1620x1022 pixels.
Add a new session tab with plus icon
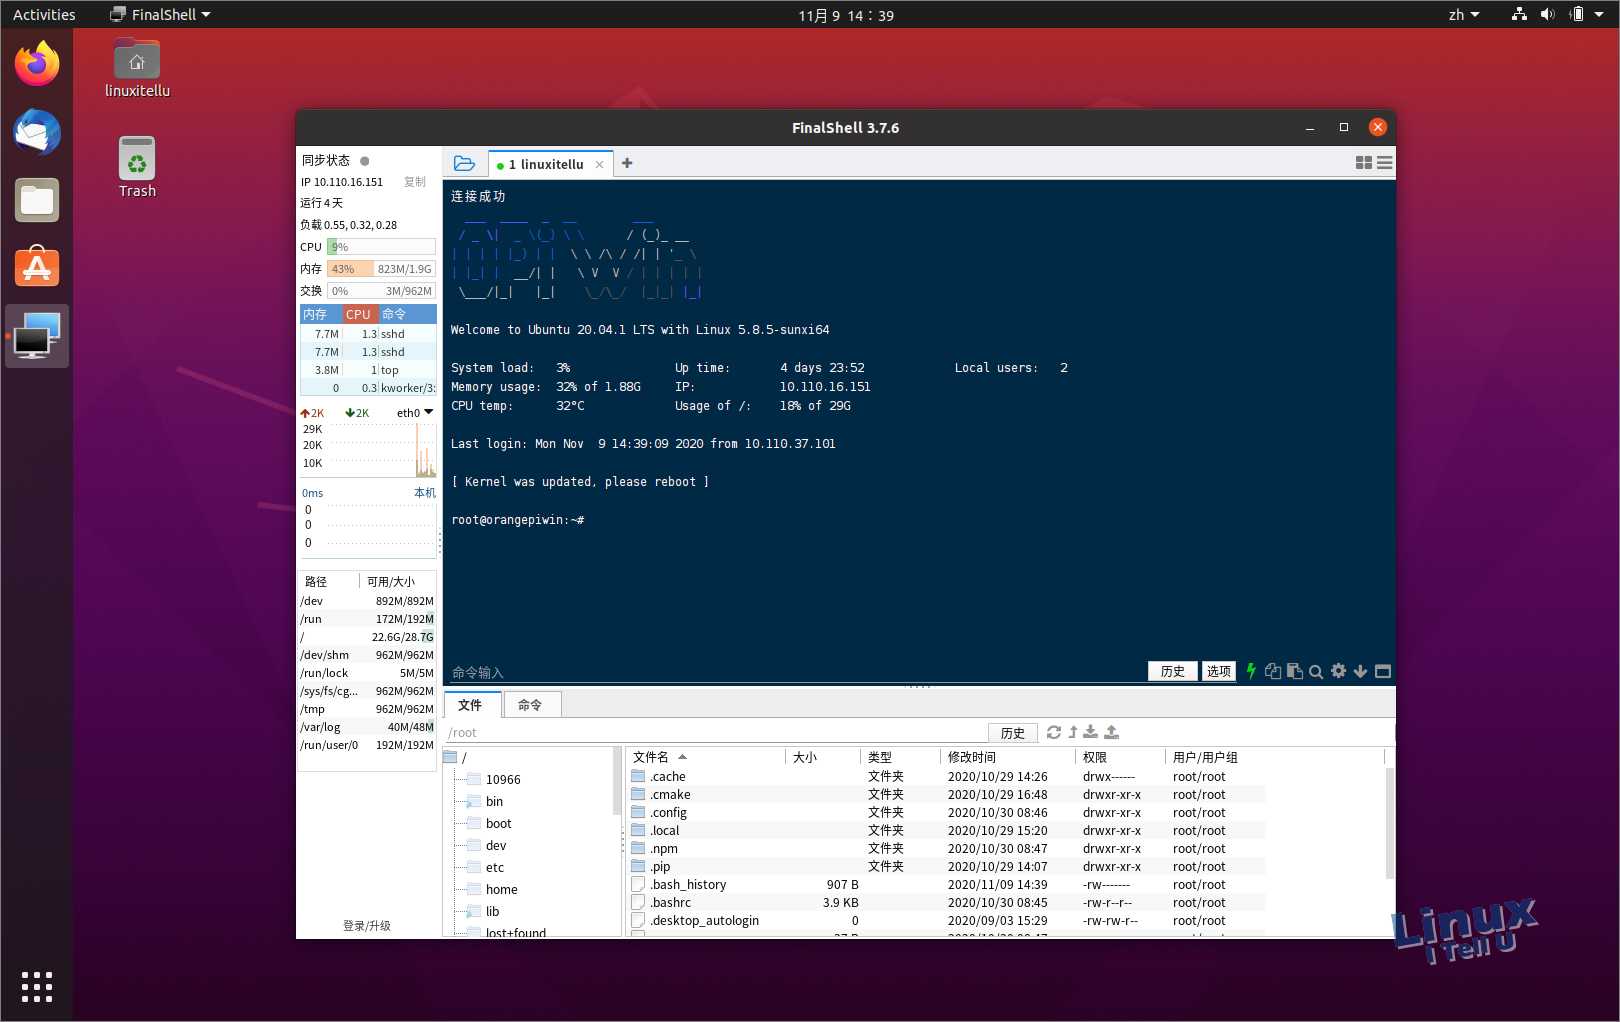(627, 163)
